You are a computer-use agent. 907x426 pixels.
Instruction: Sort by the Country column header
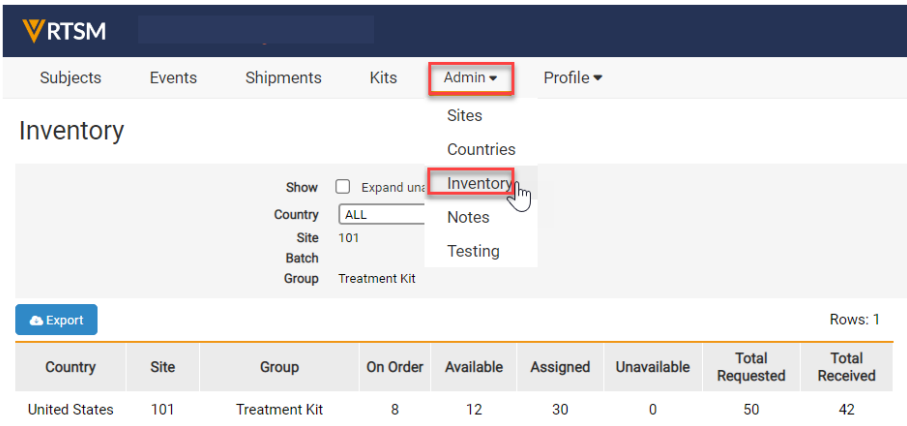70,367
